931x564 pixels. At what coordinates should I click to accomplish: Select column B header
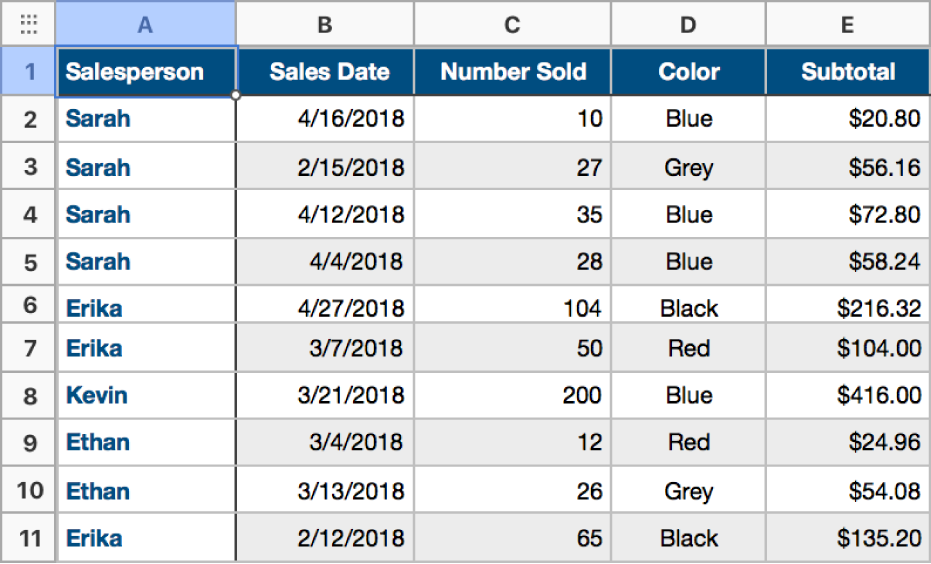pyautogui.click(x=325, y=24)
